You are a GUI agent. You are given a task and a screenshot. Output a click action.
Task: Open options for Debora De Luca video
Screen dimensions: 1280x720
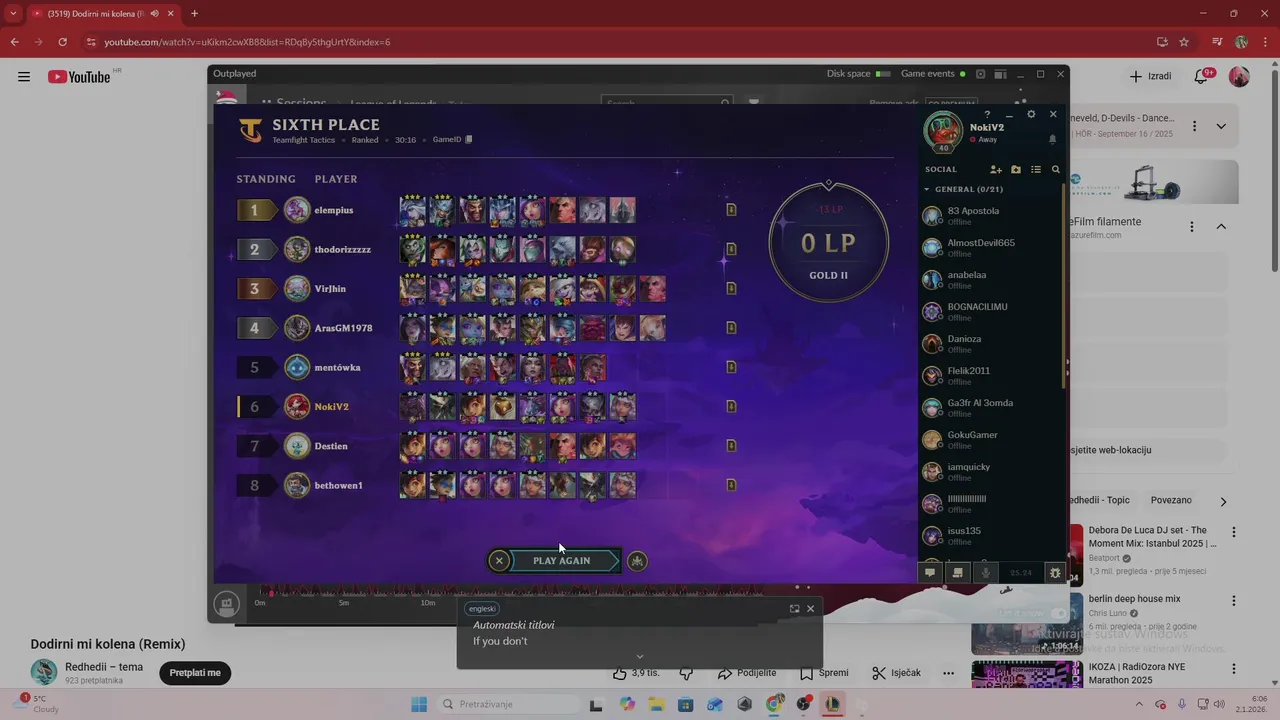1233,532
